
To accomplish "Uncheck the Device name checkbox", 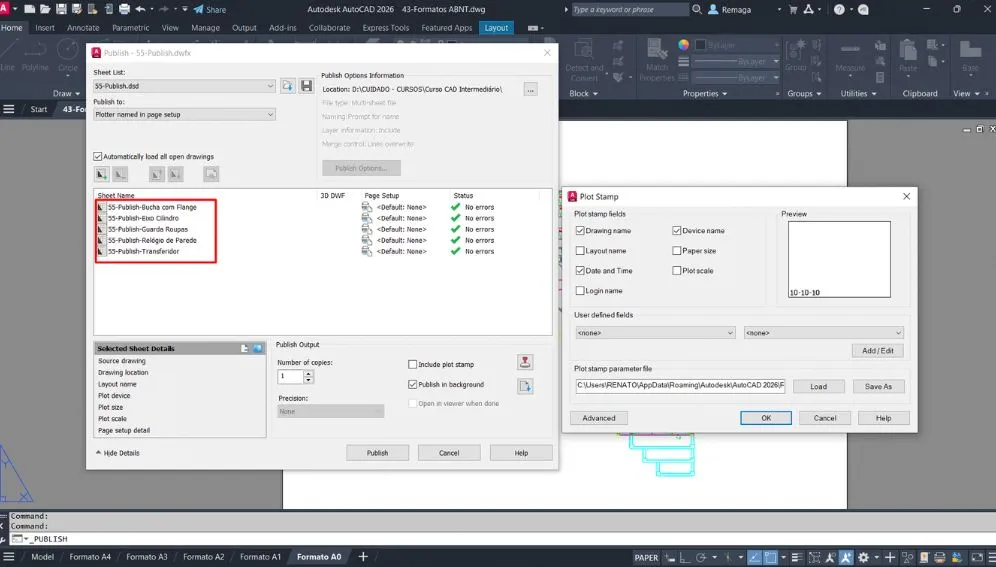I will coord(677,231).
